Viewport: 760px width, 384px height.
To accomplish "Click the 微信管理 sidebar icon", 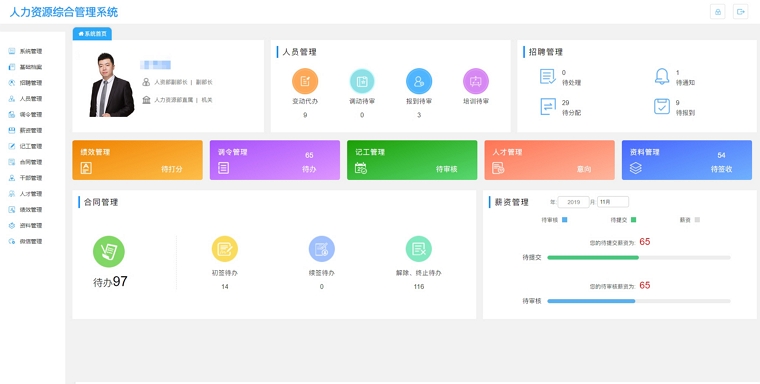I will [x=12, y=241].
